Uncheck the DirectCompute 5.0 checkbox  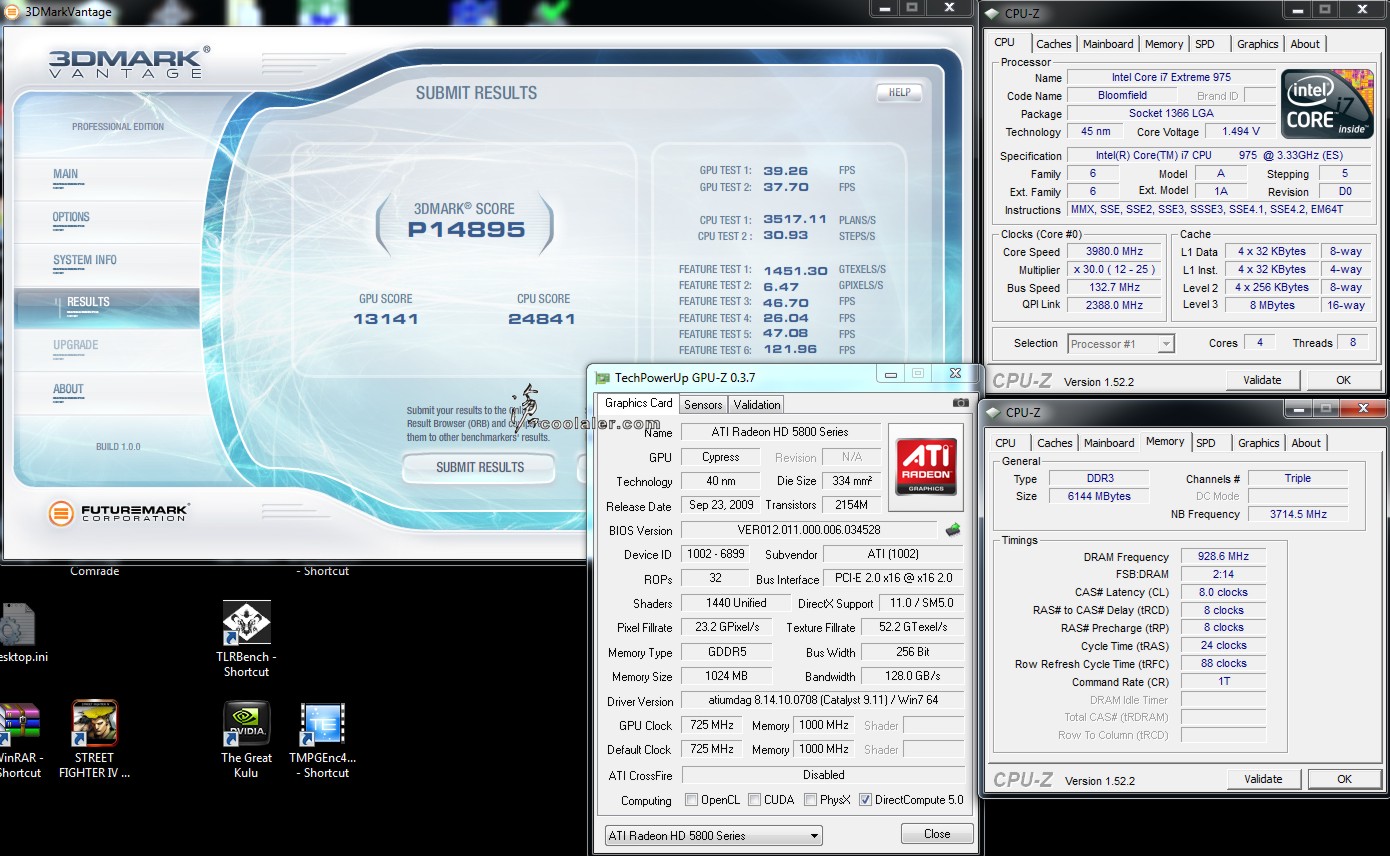coord(865,800)
